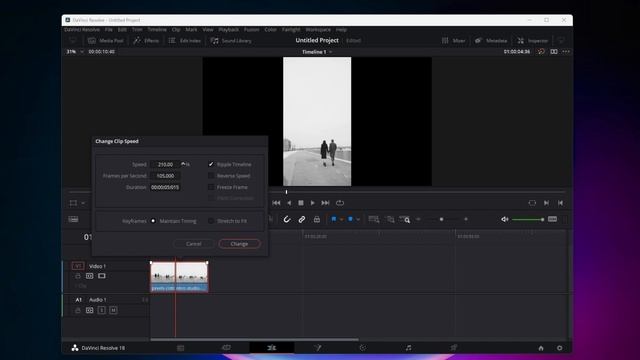
Task: Toggle linked selection chain icon
Action: (302, 219)
